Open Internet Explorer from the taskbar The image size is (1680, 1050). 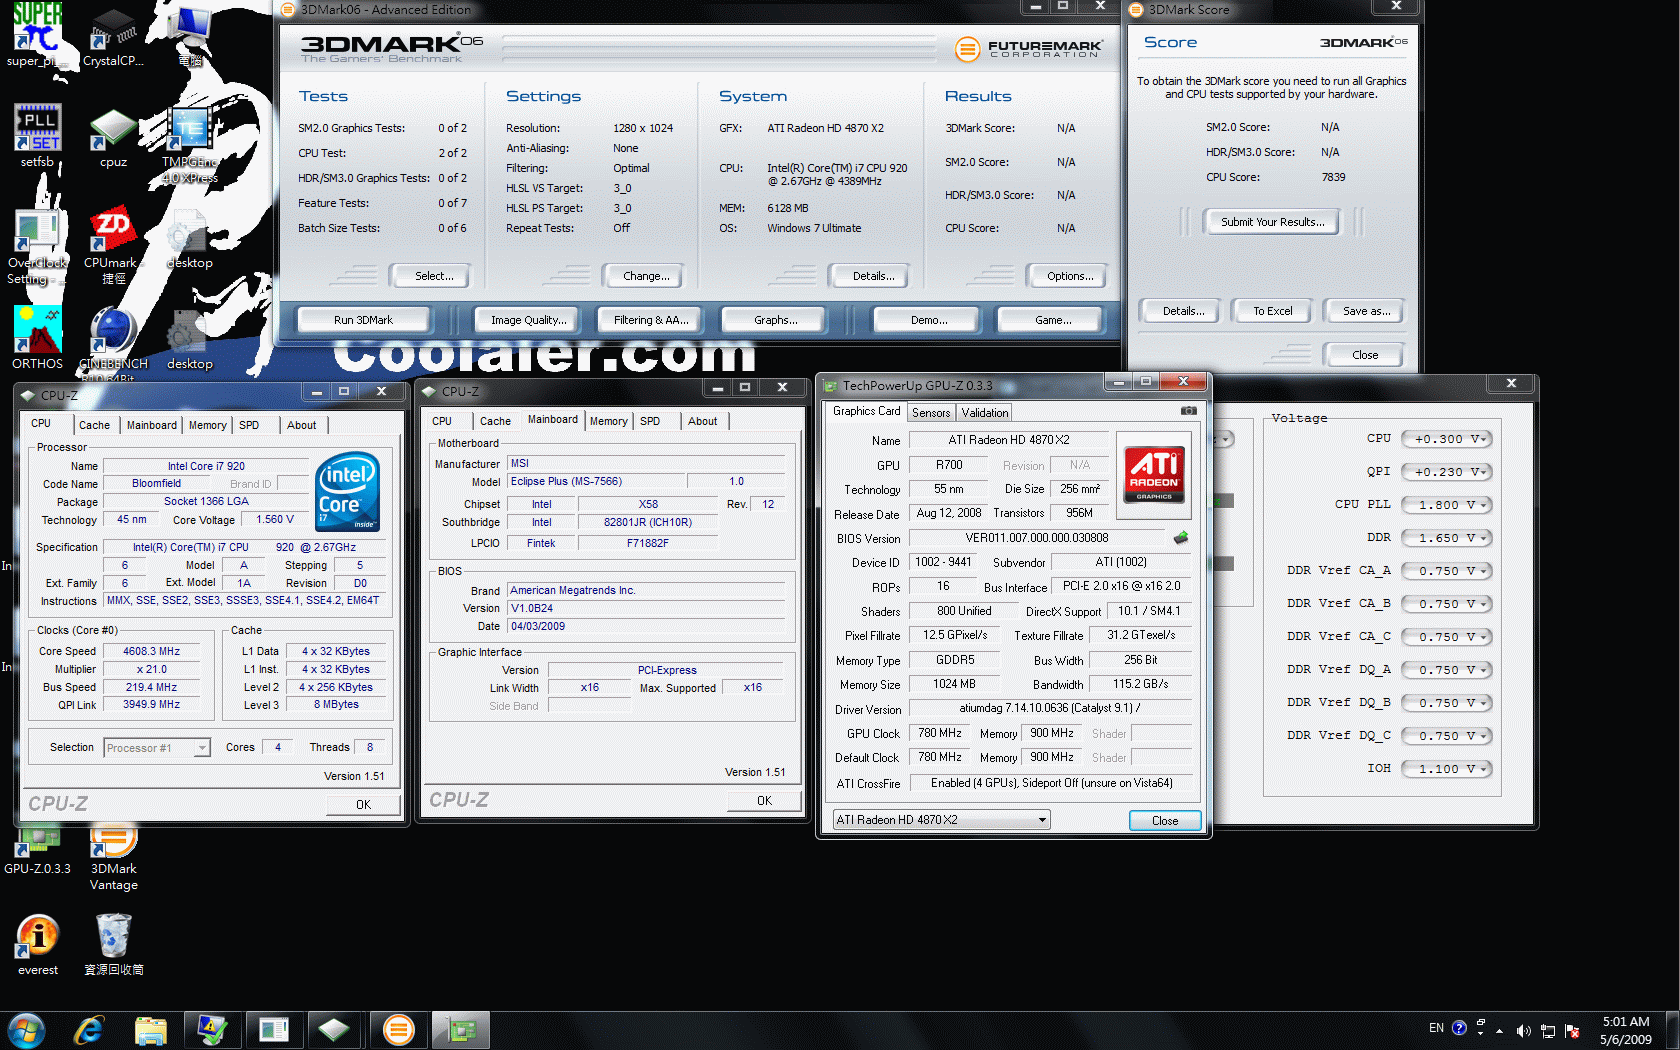point(88,1030)
